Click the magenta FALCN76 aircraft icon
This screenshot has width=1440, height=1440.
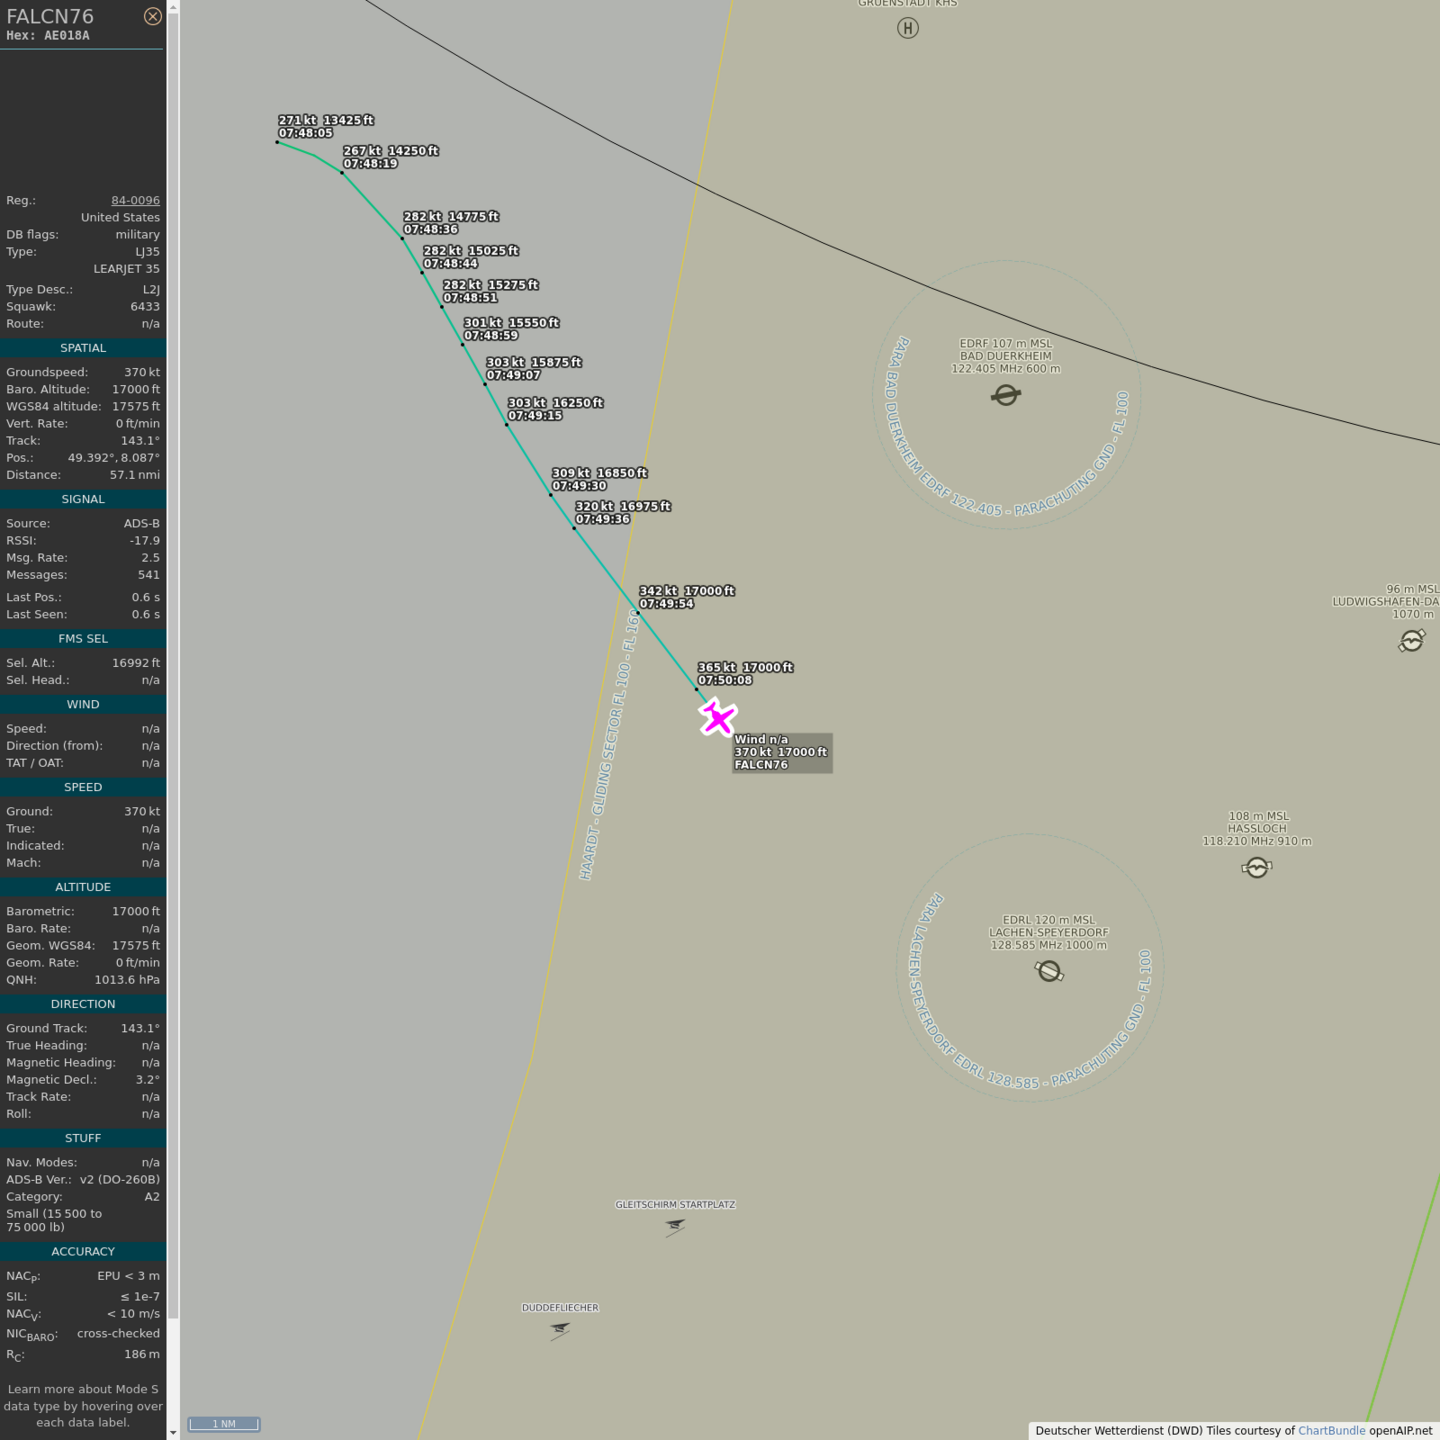click(717, 717)
